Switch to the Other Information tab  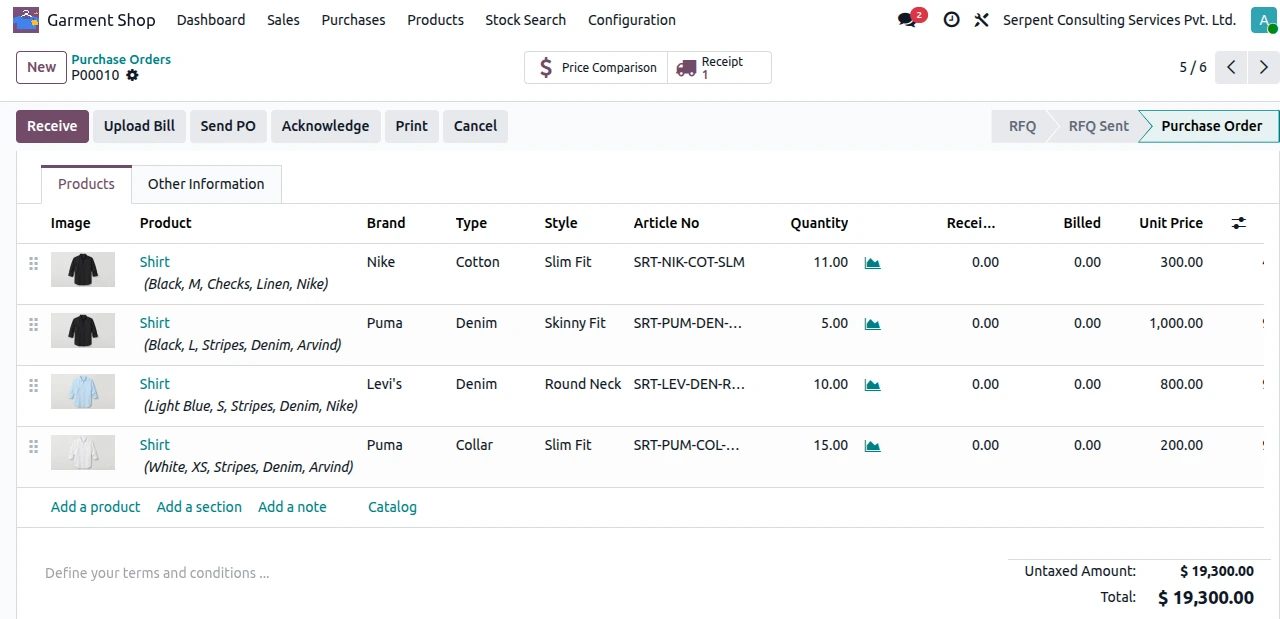(x=206, y=184)
